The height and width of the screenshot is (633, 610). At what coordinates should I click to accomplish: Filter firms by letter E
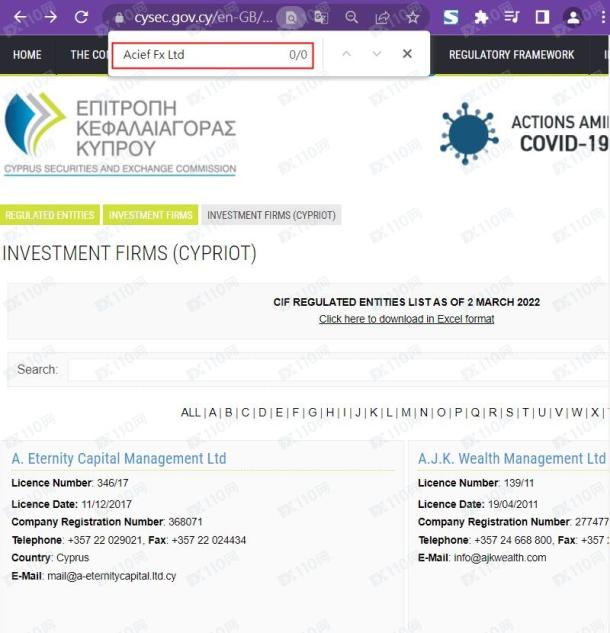pos(279,413)
